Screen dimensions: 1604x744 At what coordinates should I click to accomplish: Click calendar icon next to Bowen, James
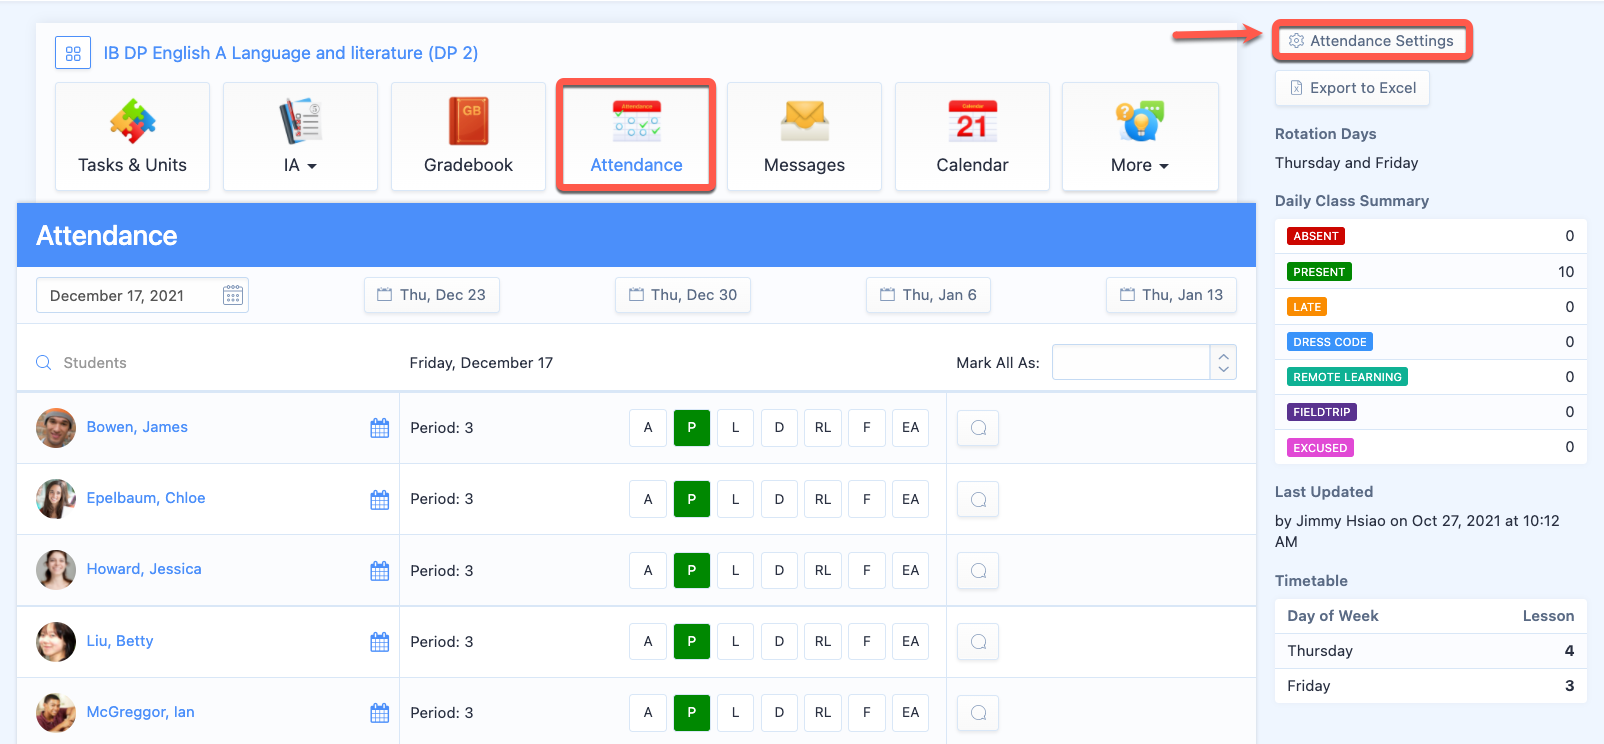pyautogui.click(x=379, y=428)
